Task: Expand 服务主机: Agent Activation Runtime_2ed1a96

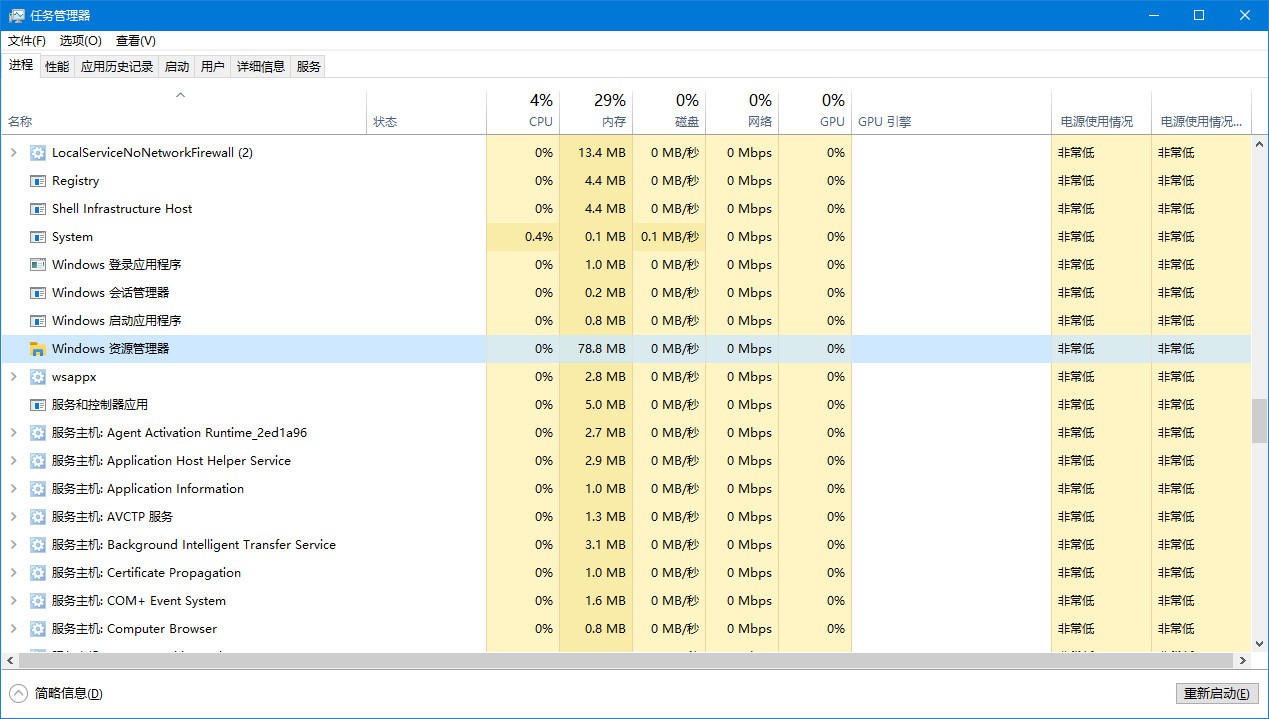Action: 13,433
